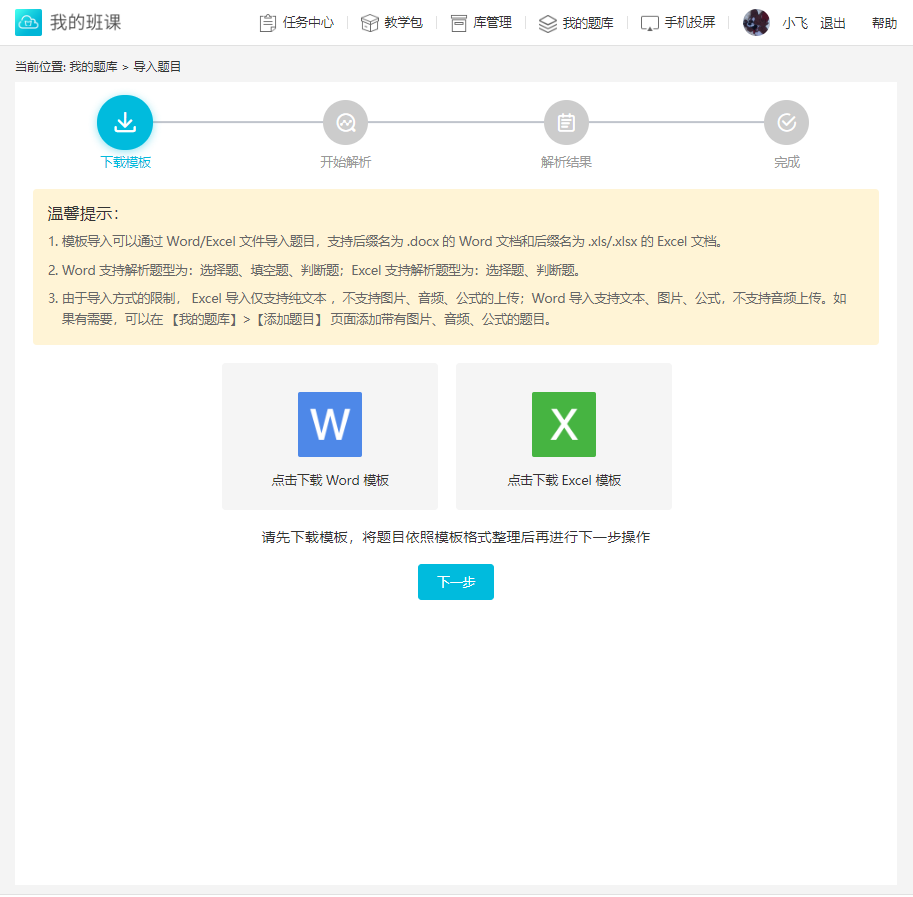Image resolution: width=913 pixels, height=897 pixels.
Task: Click the 开始解析 step circle icon
Action: (345, 122)
